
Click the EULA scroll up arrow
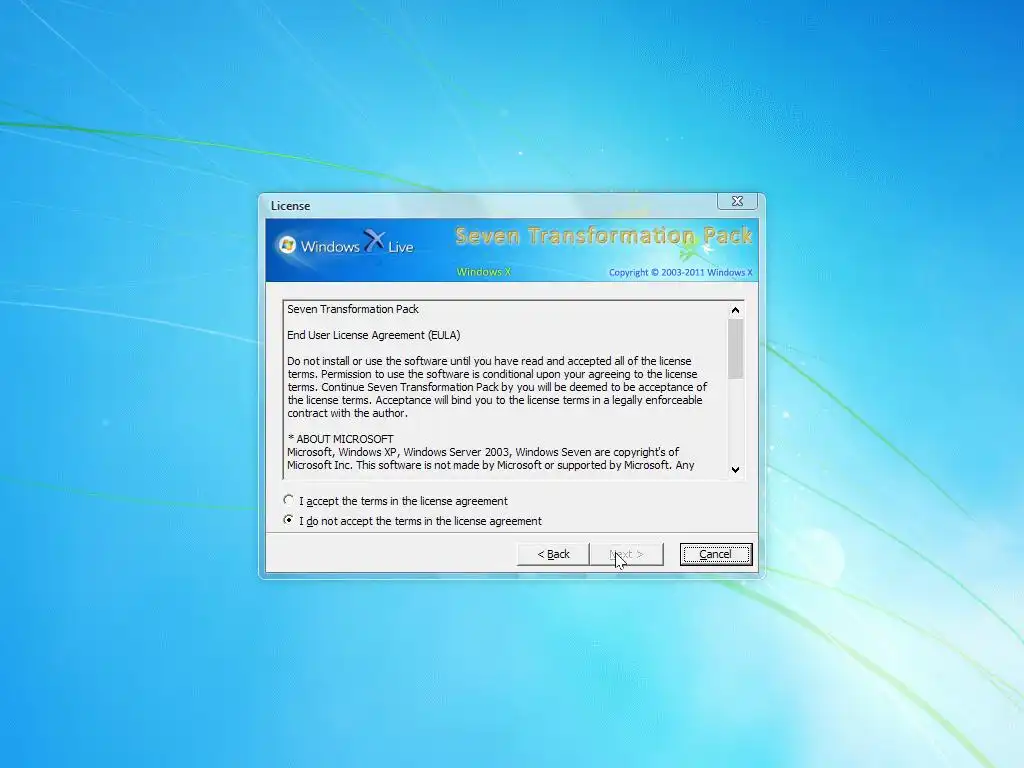tap(735, 310)
